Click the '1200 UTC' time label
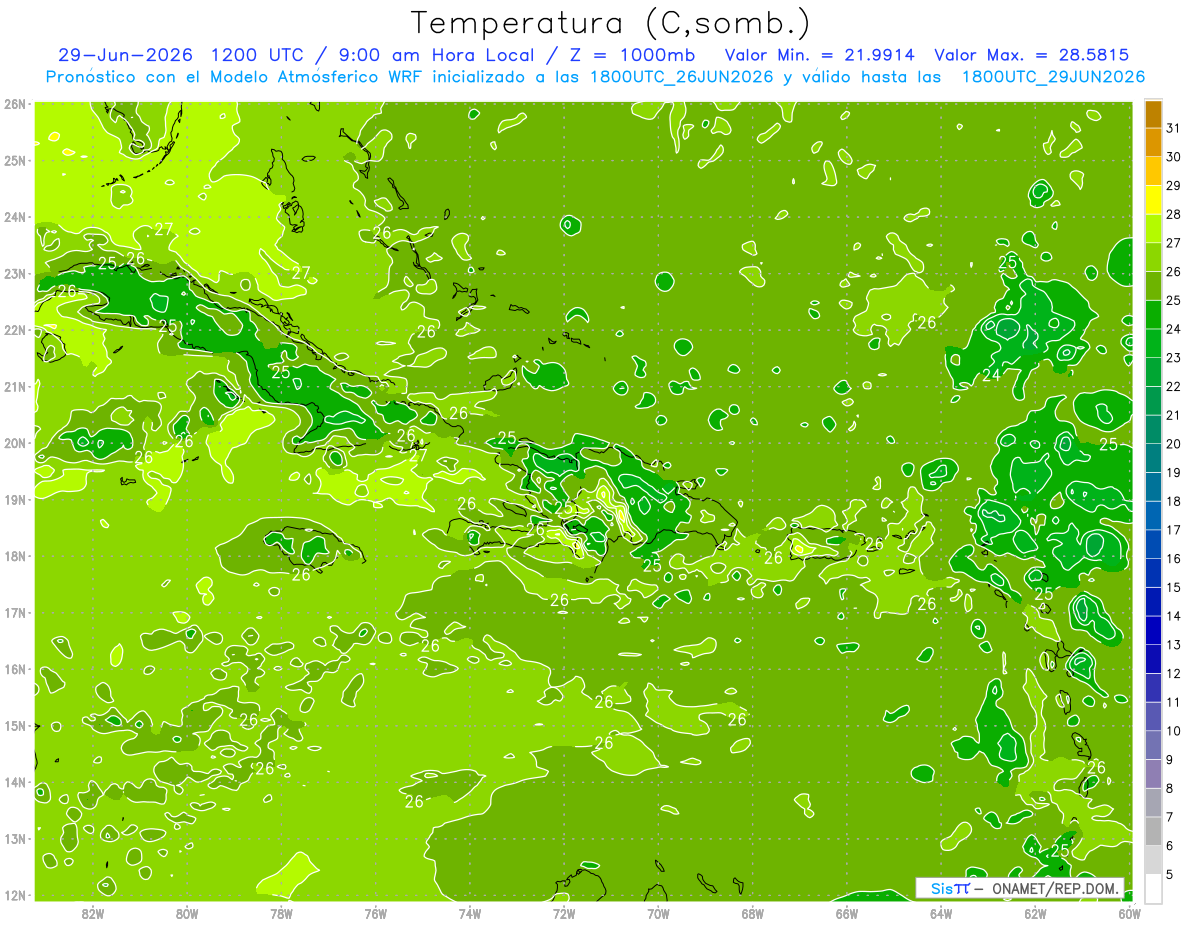This screenshot has height=927, width=1200. click(255, 55)
